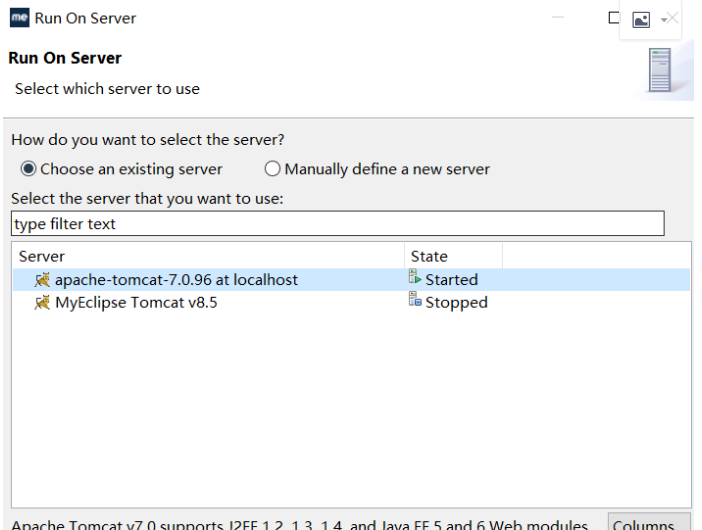
Task: Click the State column header
Action: 454,256
